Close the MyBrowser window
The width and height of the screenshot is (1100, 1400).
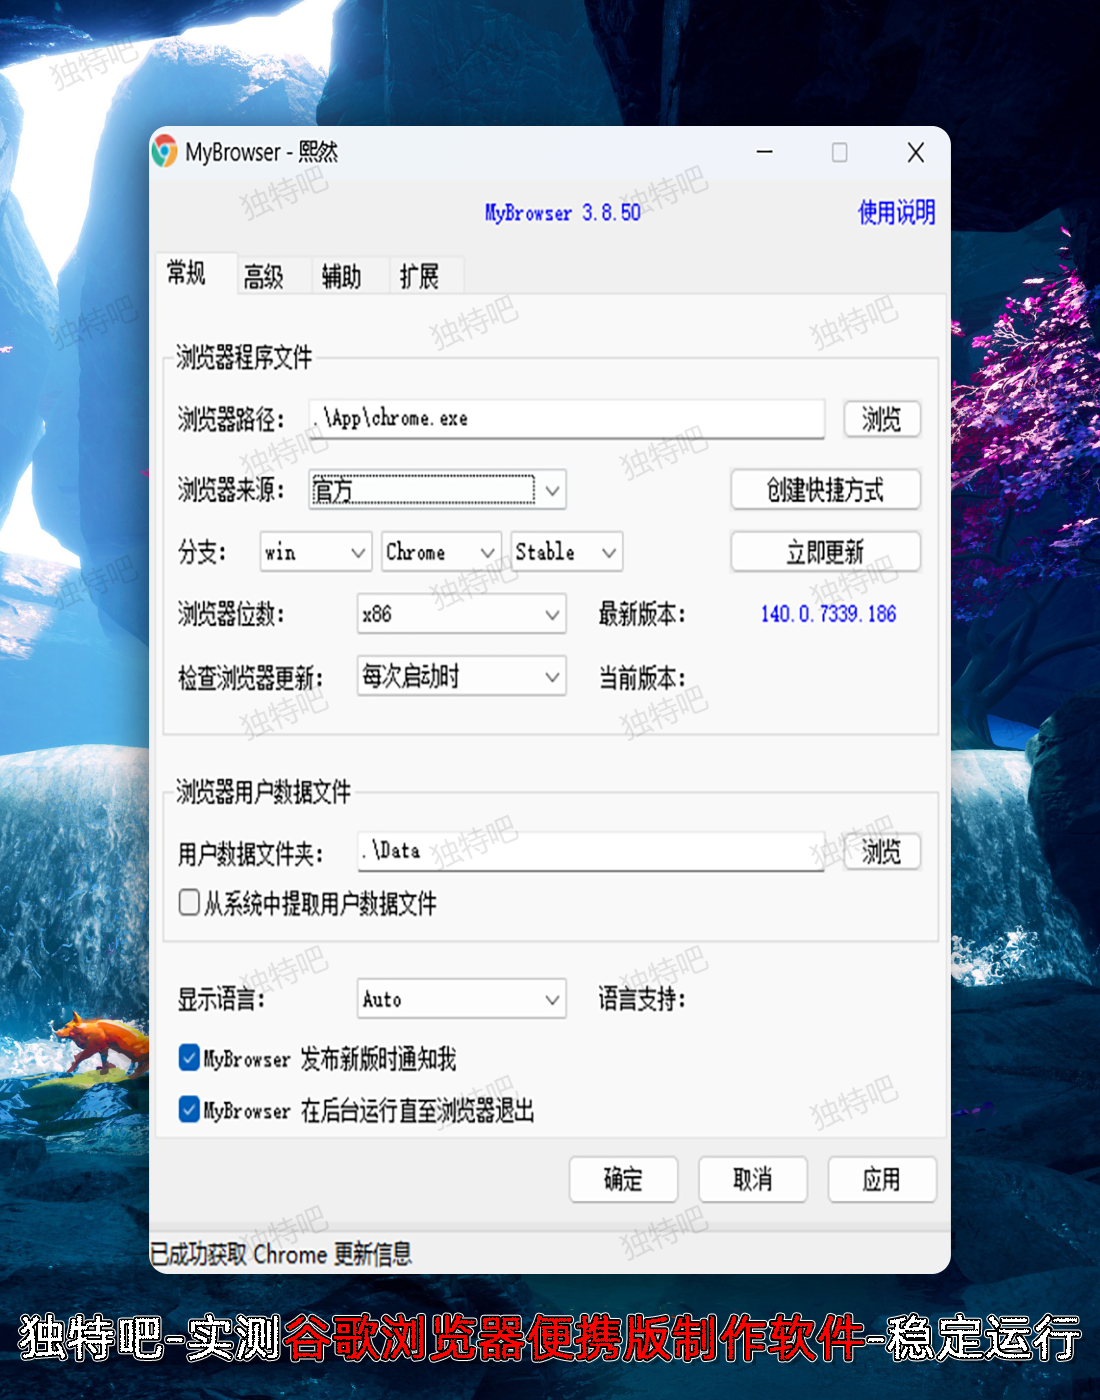point(915,152)
